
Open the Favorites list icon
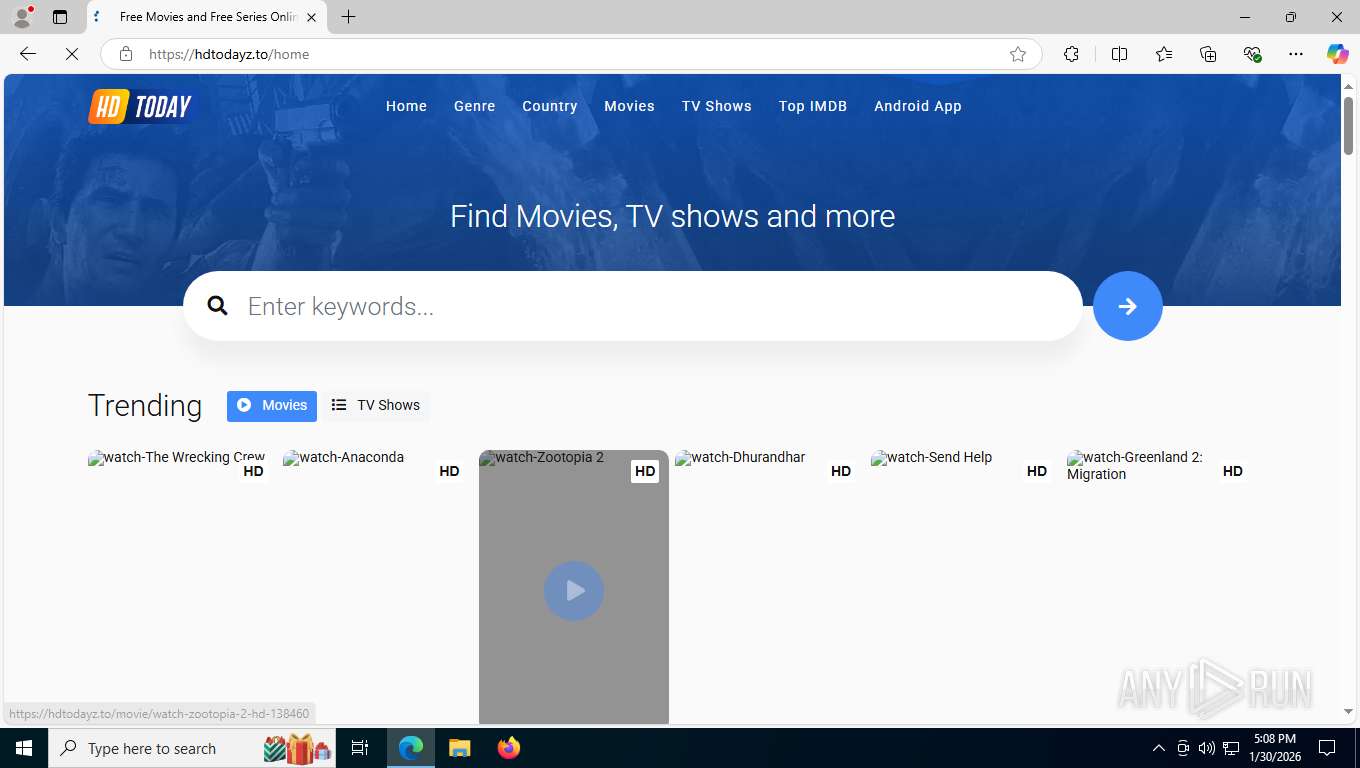pyautogui.click(x=1164, y=54)
